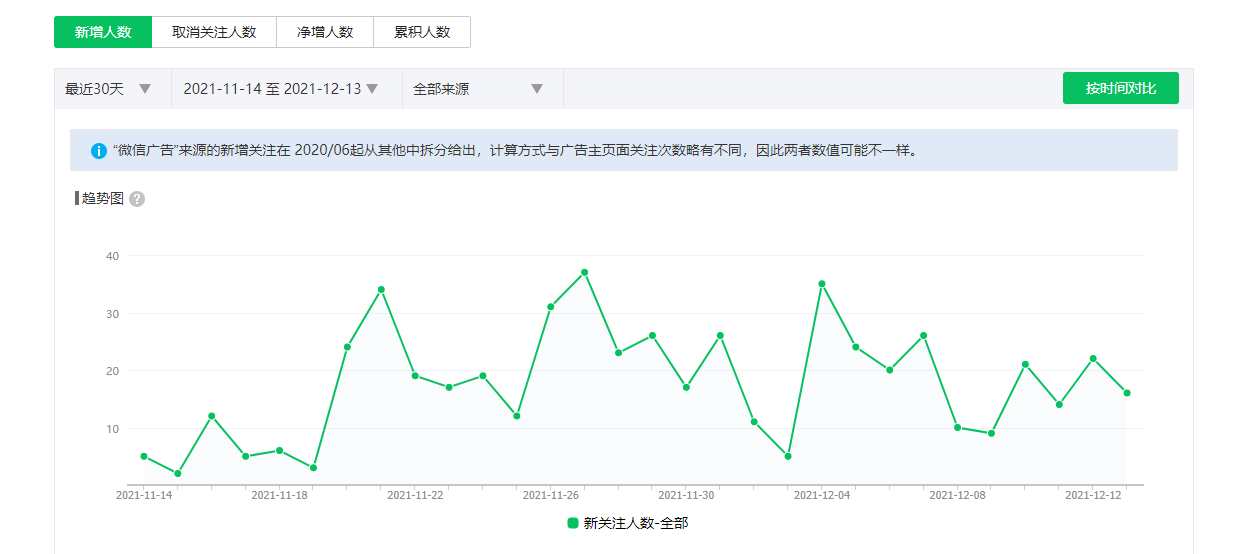Select the 净增人数 tab
Screen dimensions: 1244x554
325,32
